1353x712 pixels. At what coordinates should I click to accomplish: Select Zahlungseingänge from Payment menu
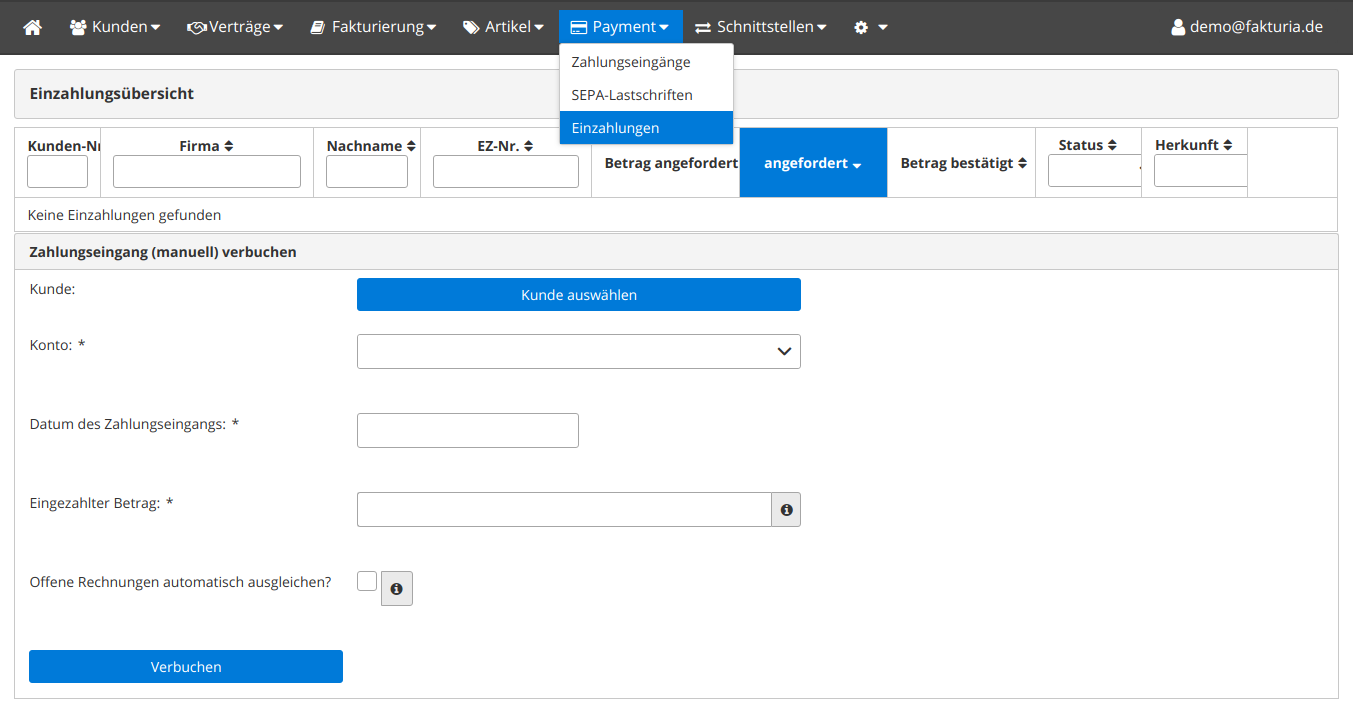tap(630, 62)
